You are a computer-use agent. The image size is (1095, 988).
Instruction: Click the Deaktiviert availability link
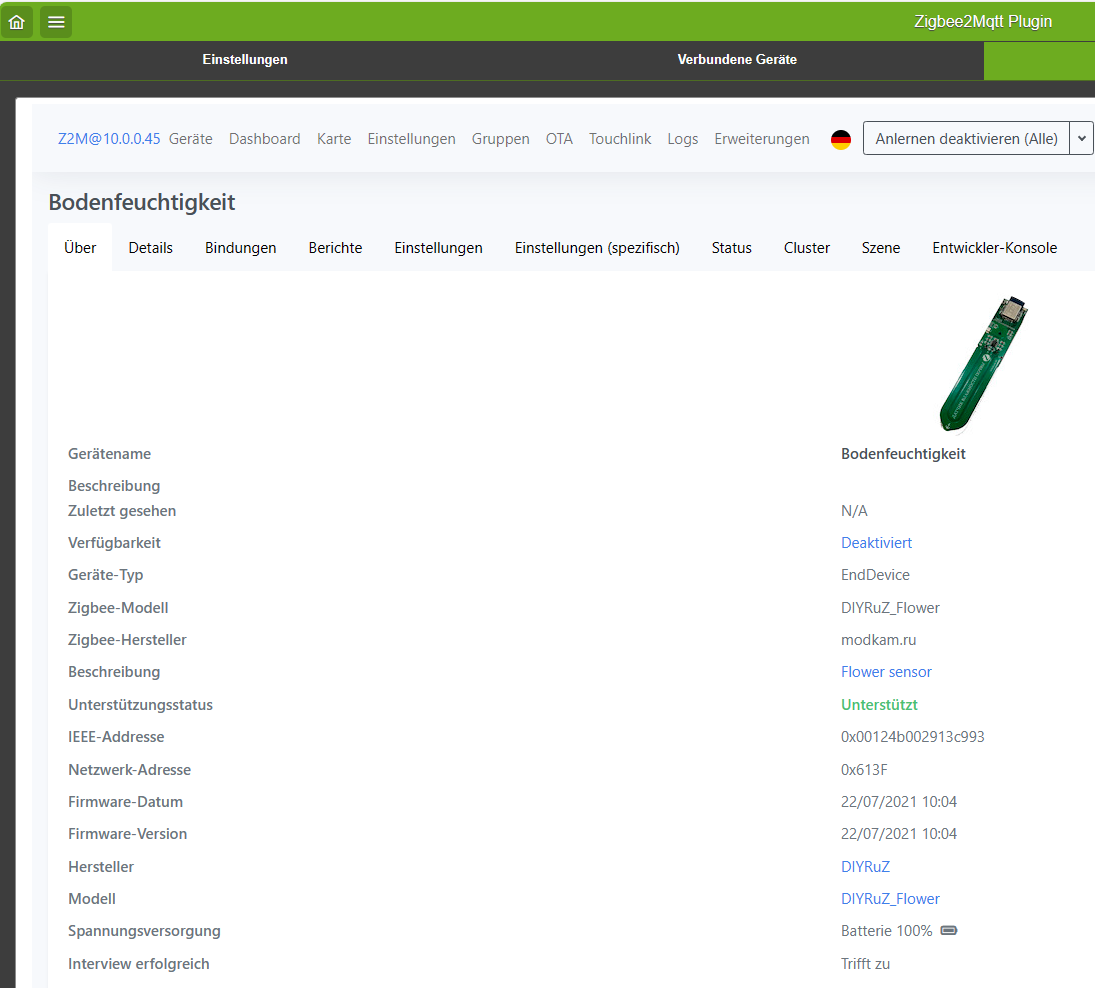(876, 543)
